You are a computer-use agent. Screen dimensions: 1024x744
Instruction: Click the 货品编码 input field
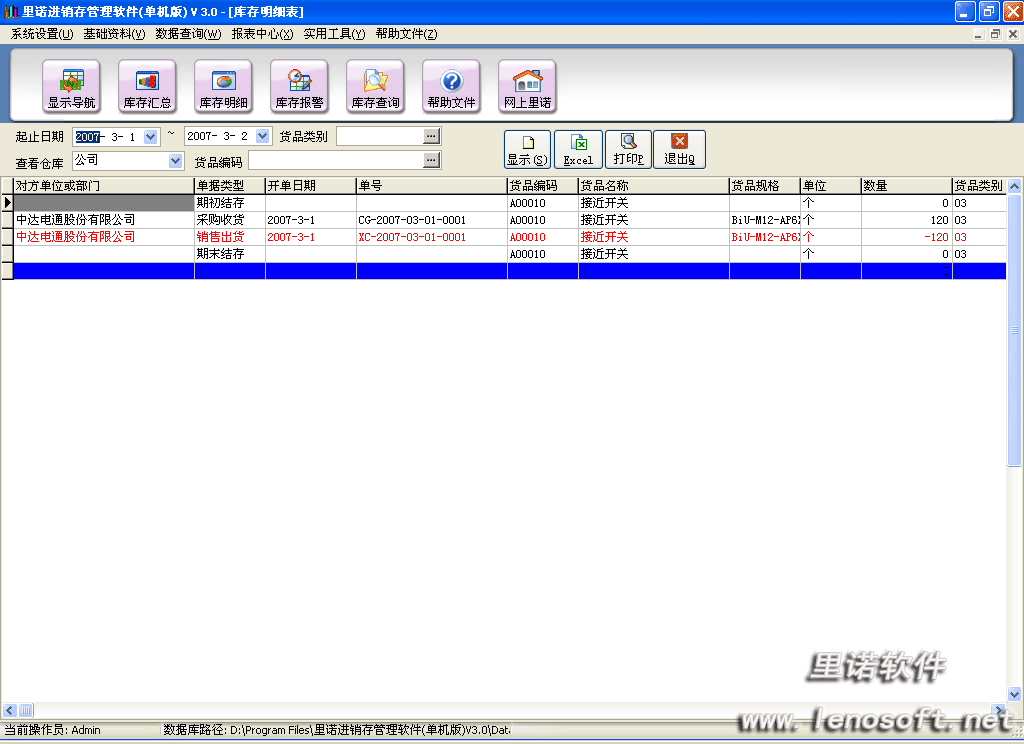coord(335,160)
